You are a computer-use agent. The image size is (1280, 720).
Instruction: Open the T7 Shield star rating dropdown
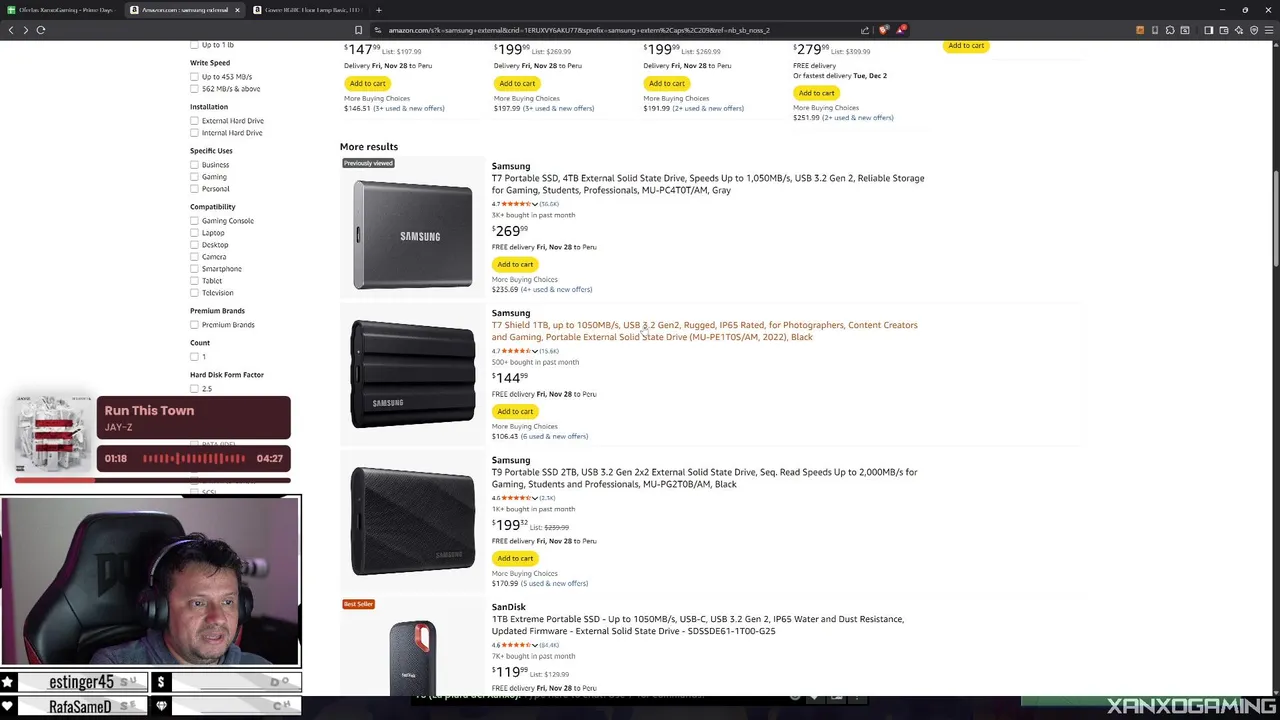click(x=535, y=351)
